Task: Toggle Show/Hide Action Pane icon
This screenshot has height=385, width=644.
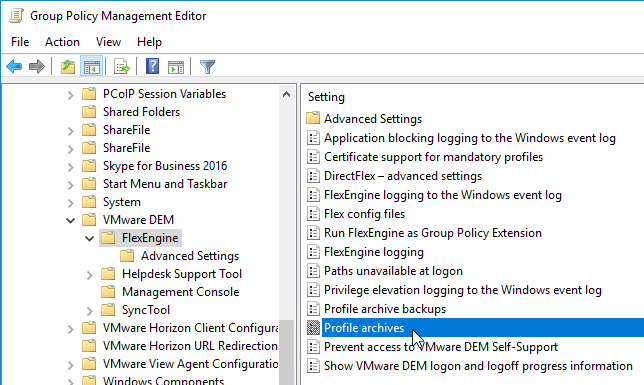Action: point(176,66)
